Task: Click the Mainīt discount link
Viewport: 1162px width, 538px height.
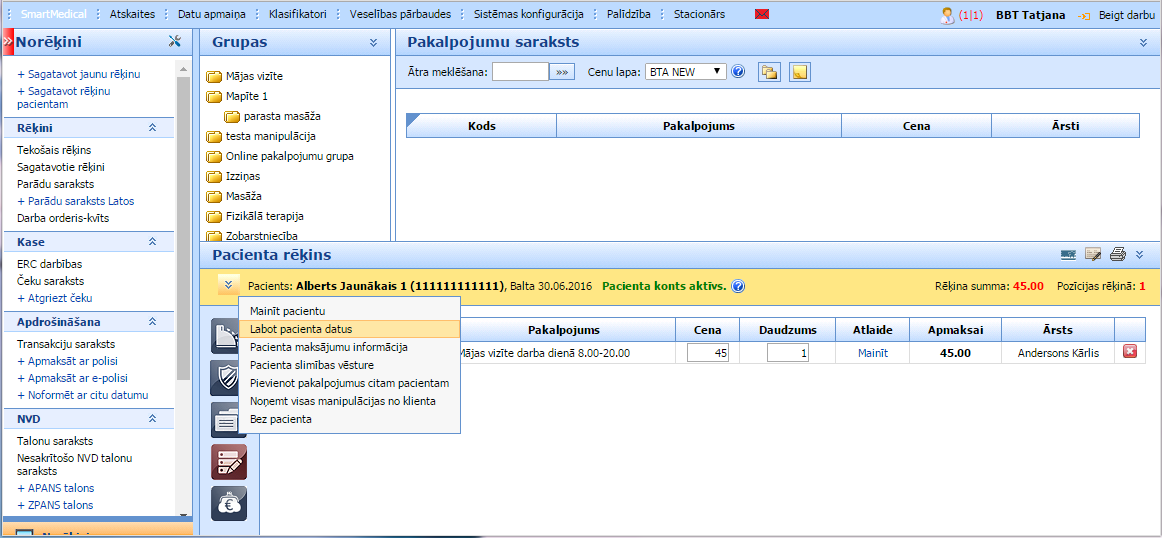Action: [872, 353]
